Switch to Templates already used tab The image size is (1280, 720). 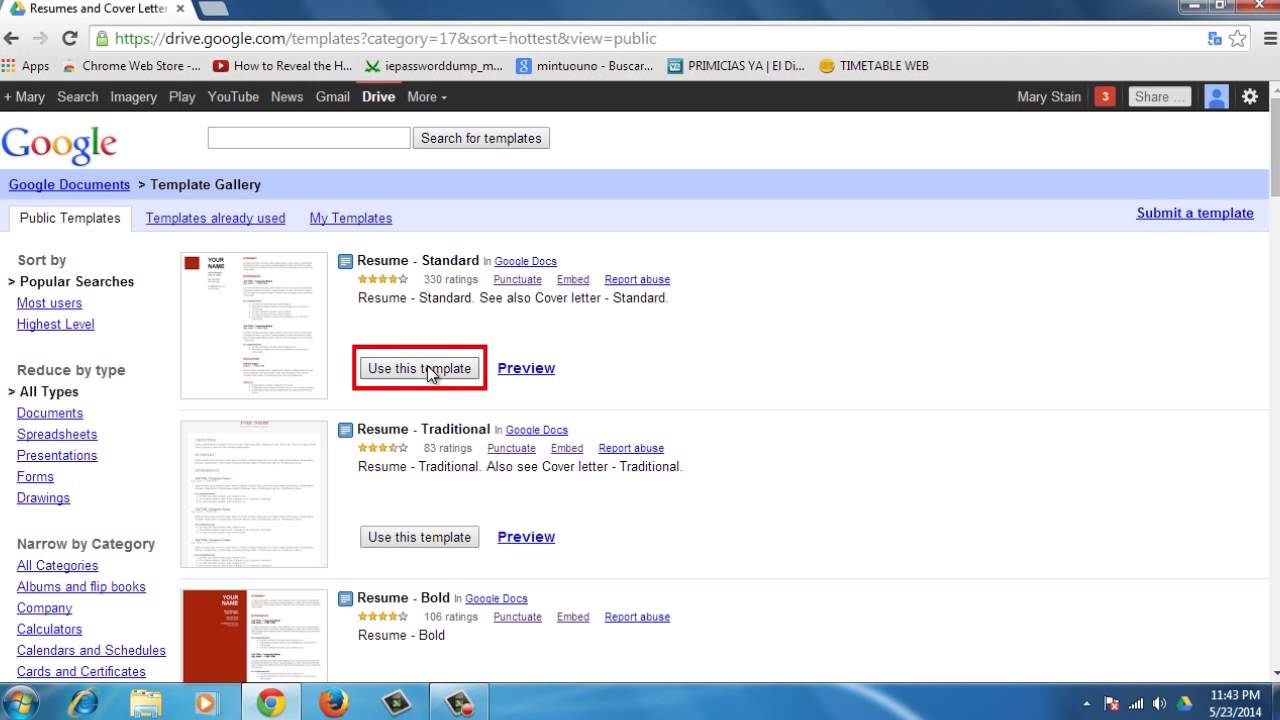click(215, 218)
